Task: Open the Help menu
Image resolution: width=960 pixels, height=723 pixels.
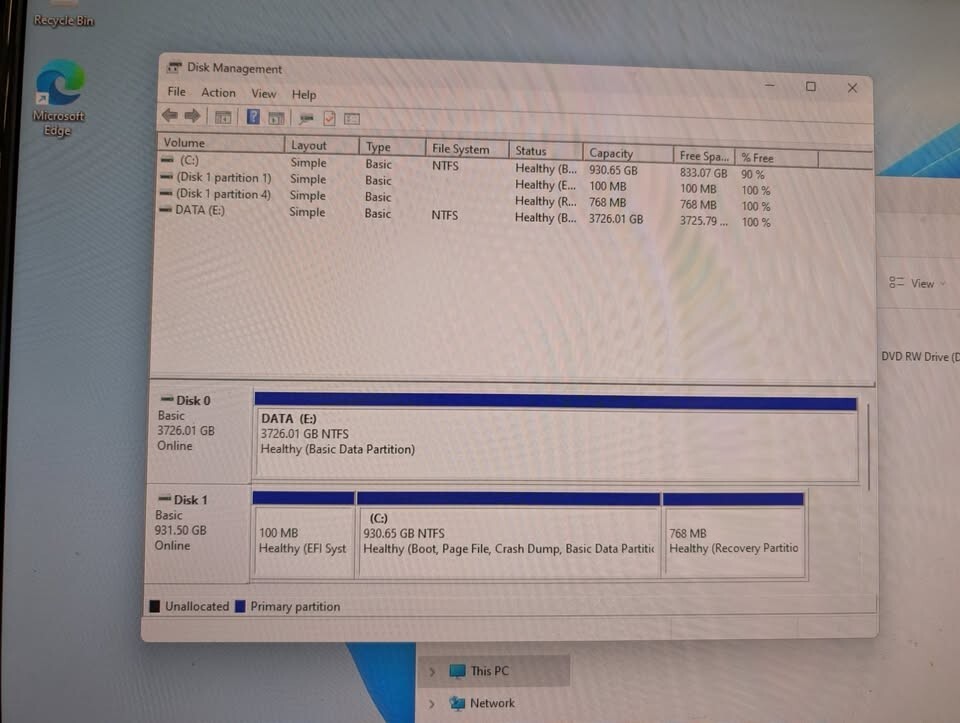Action: 304,95
